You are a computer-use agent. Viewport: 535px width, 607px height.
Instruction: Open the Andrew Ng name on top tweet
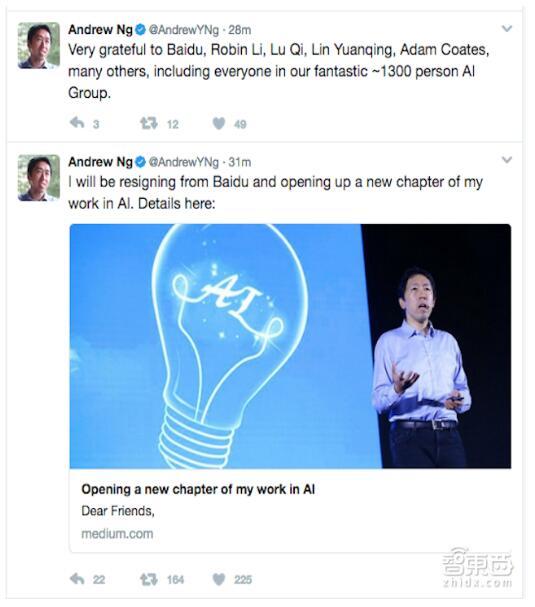click(x=101, y=30)
